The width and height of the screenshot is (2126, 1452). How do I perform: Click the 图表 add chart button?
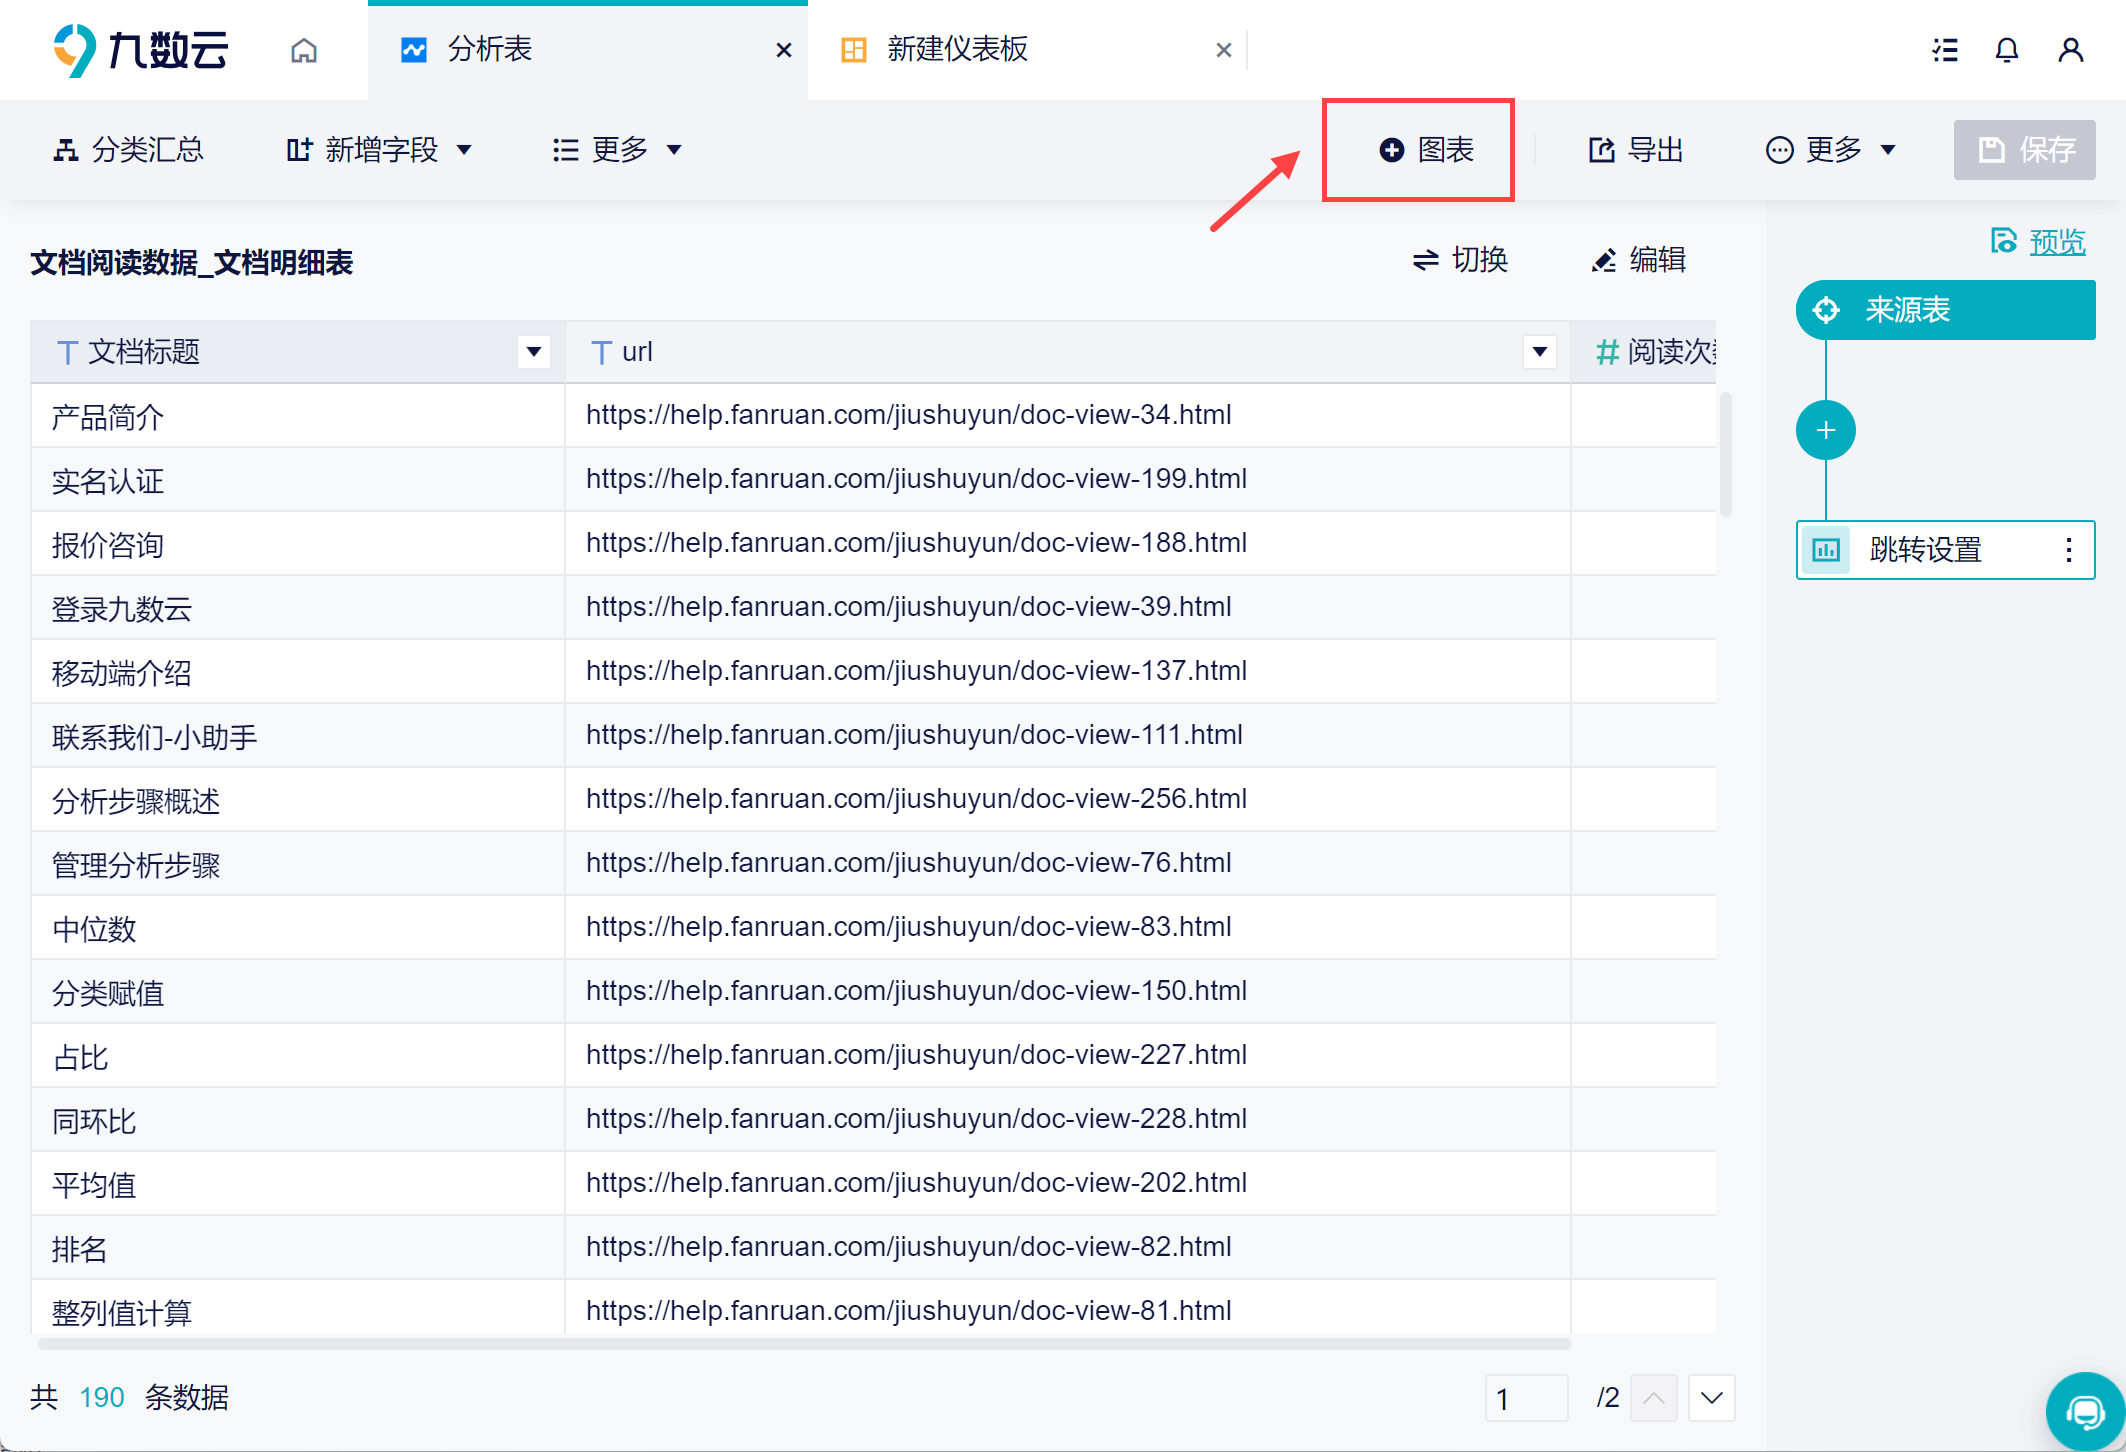click(1426, 150)
